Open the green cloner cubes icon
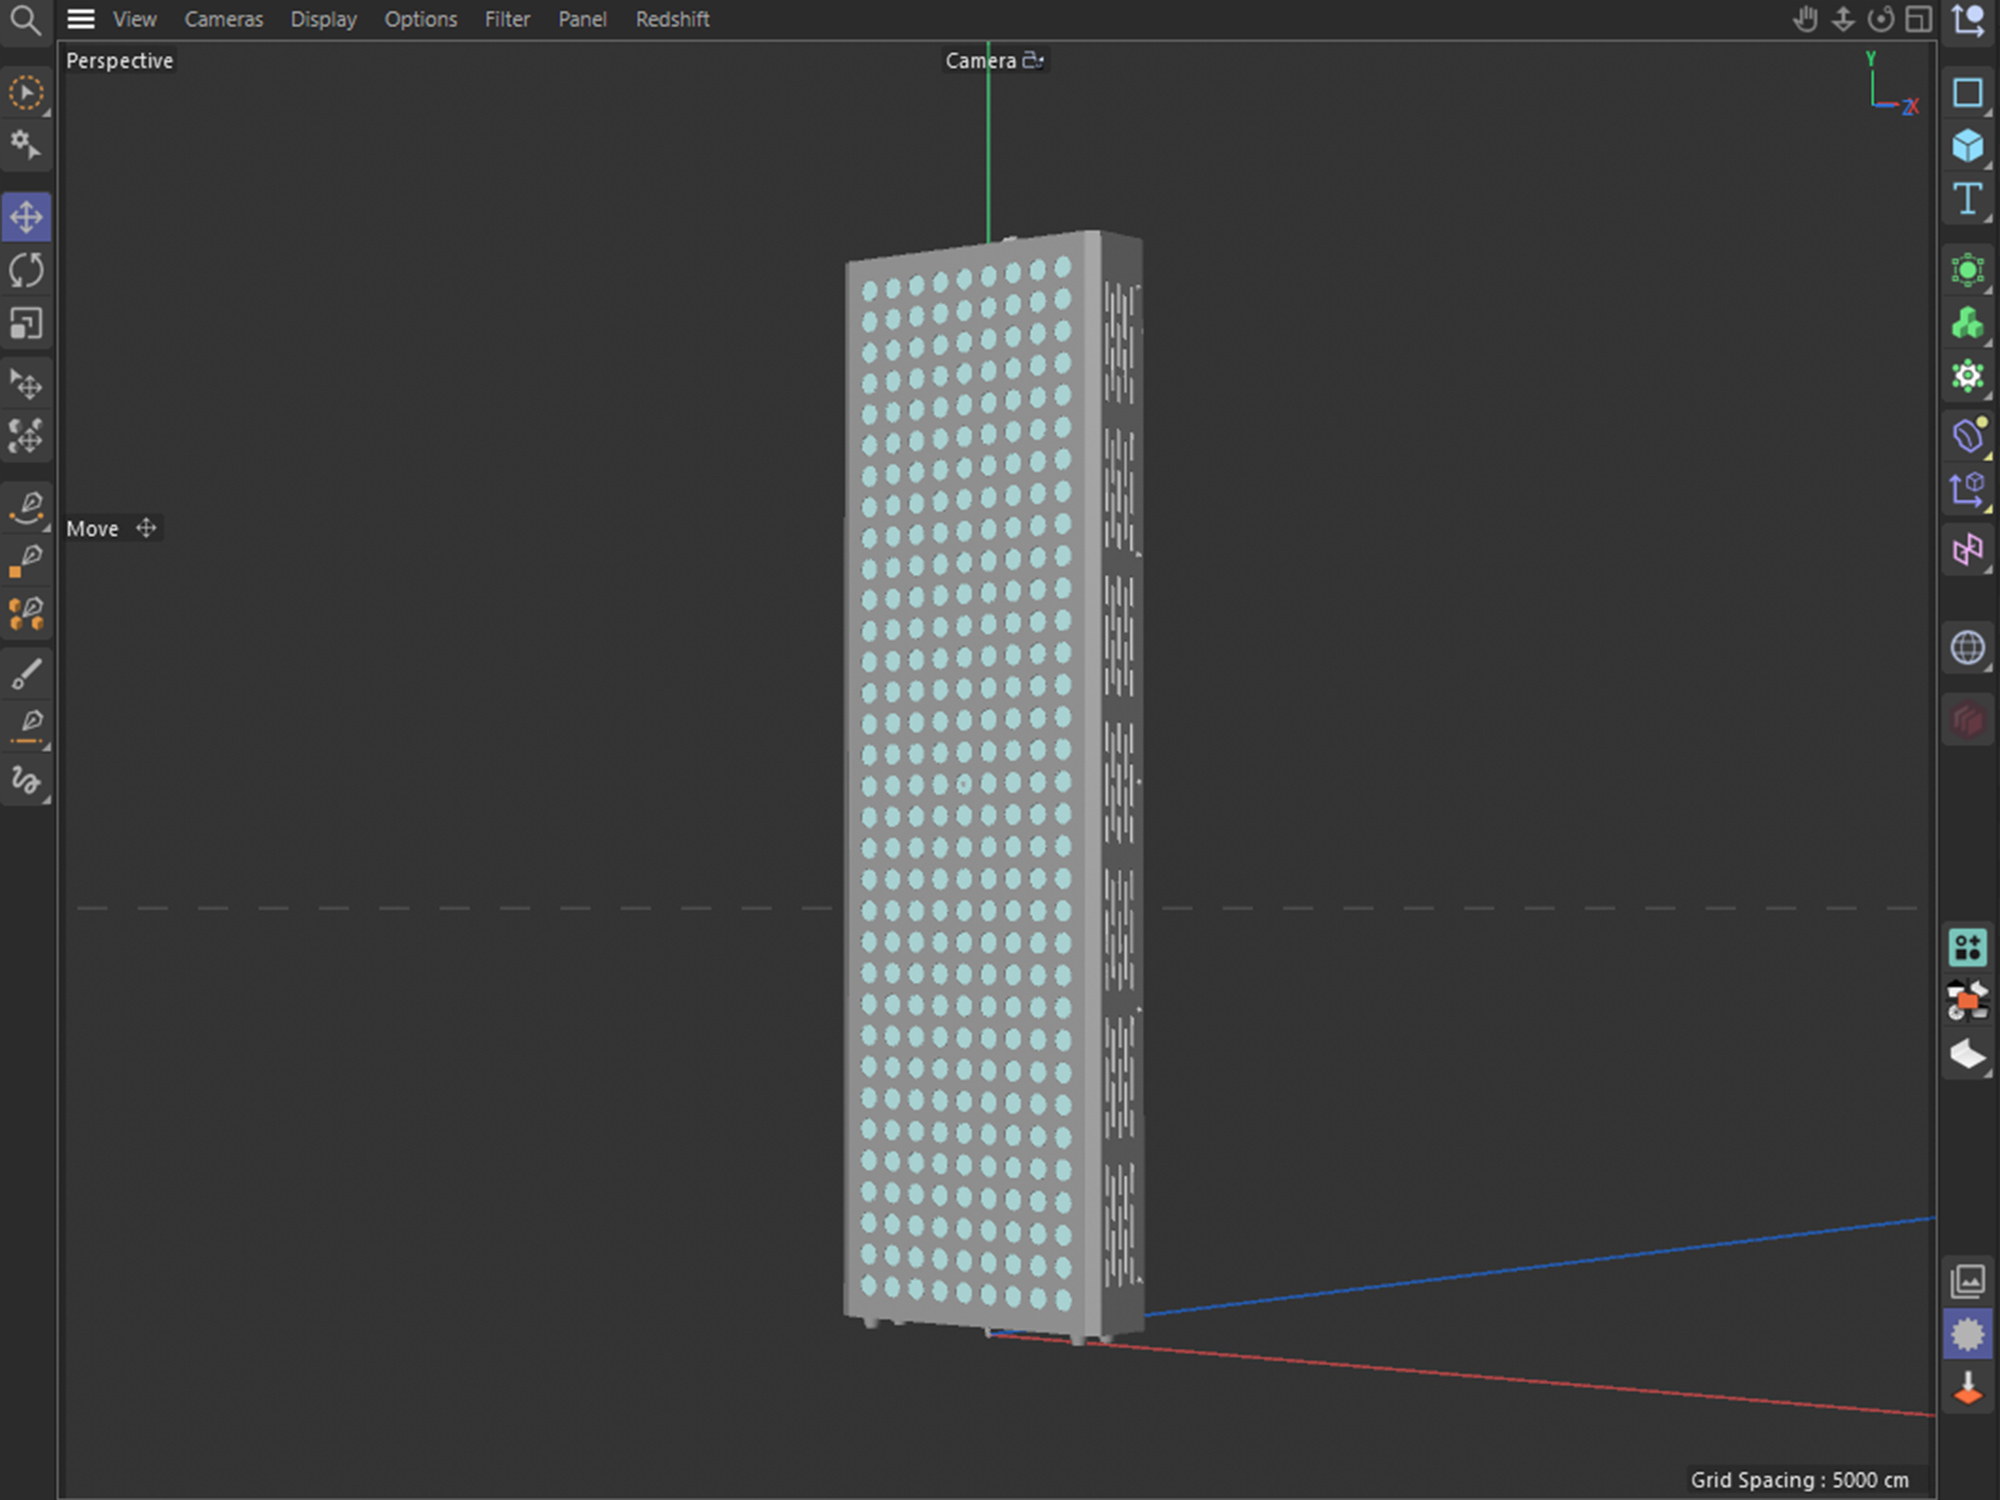This screenshot has height=1500, width=2000. coord(1968,324)
